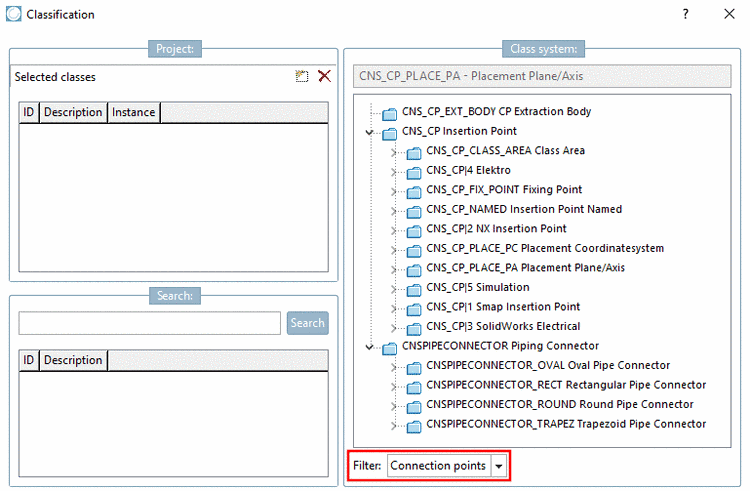Viewport: 750px width, 491px height.
Task: Select CNS_CP|2 NX Insertion Point text
Action: pos(496,229)
